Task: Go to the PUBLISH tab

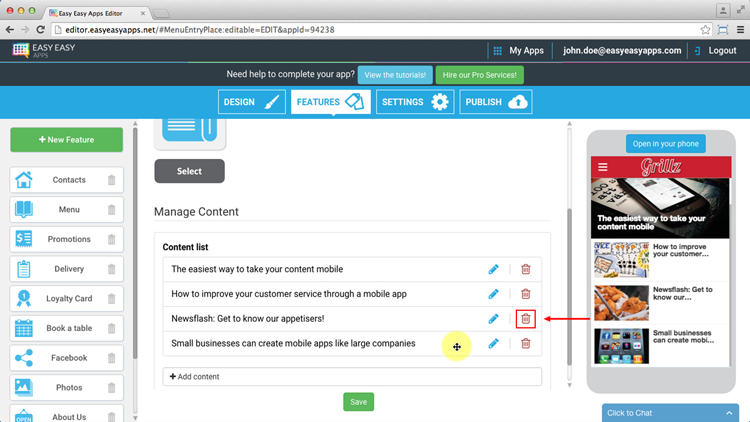Action: (x=495, y=102)
